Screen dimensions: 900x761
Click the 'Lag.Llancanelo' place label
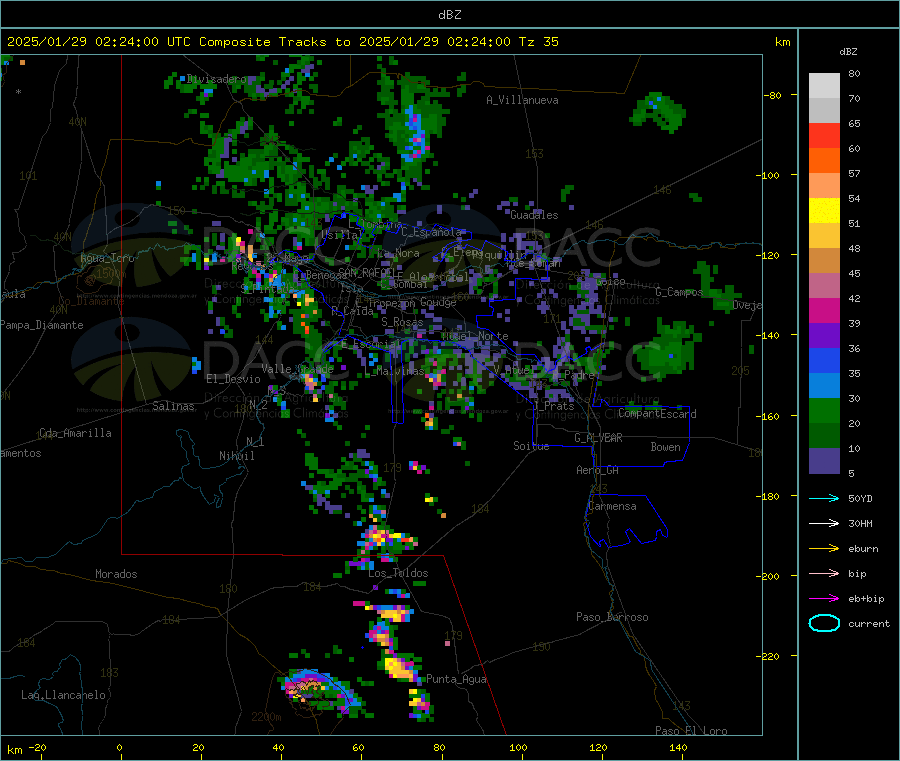[63, 696]
